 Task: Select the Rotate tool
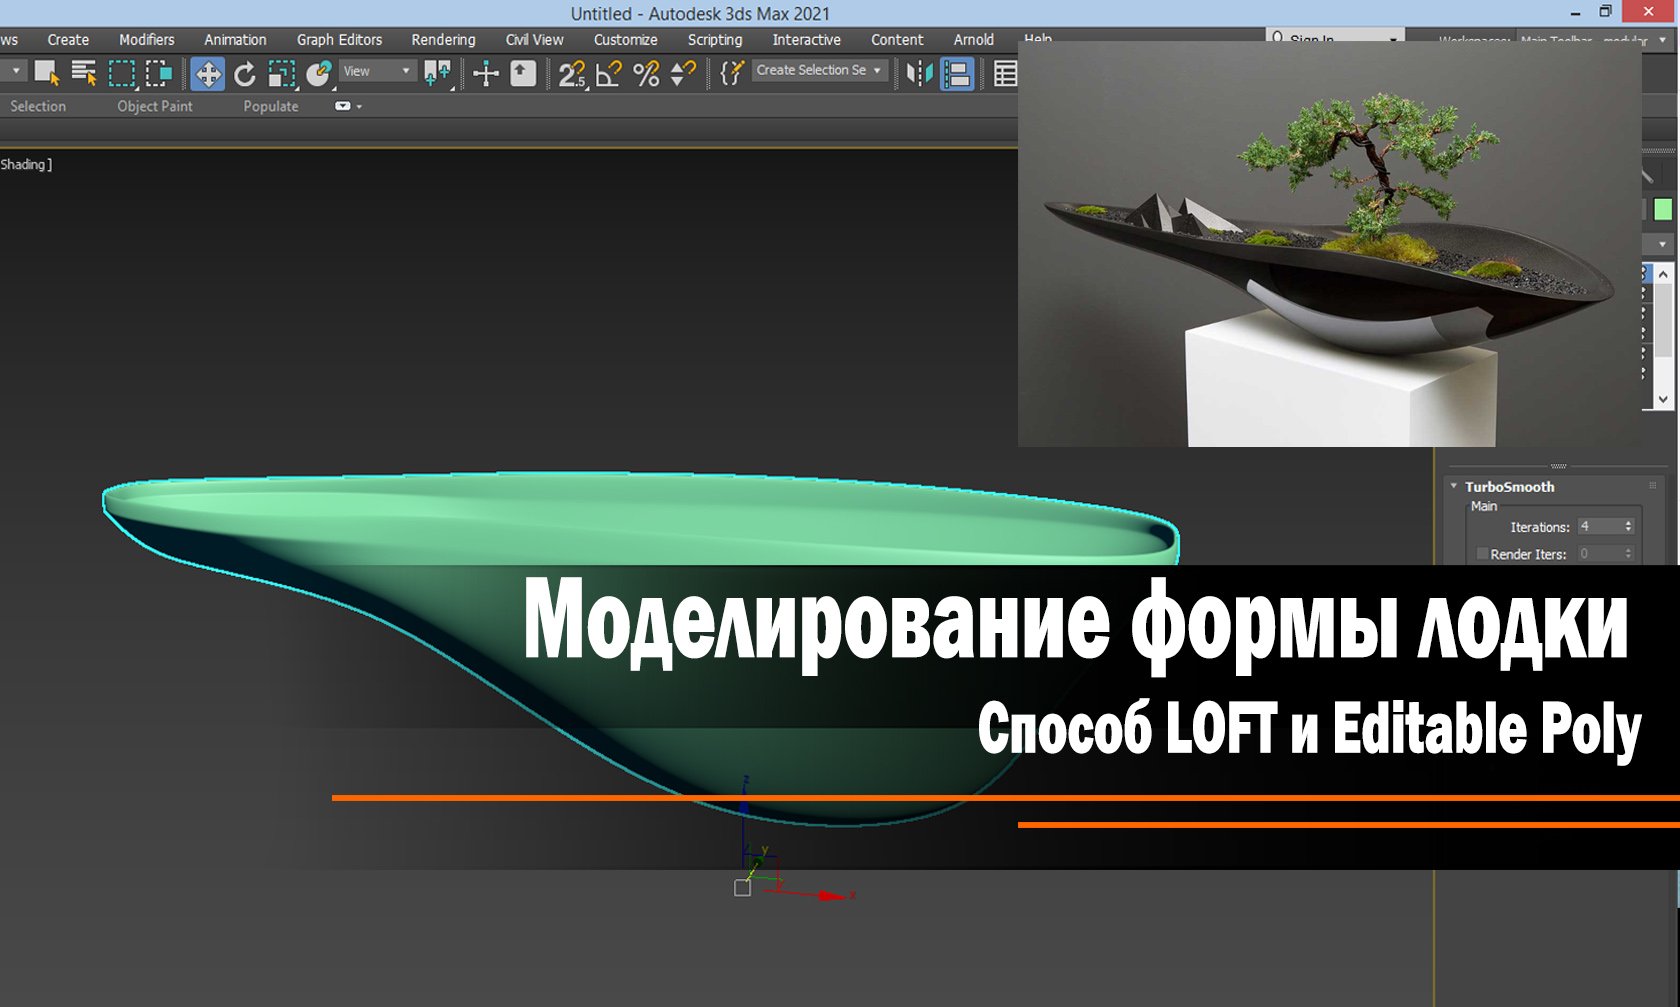click(x=245, y=72)
